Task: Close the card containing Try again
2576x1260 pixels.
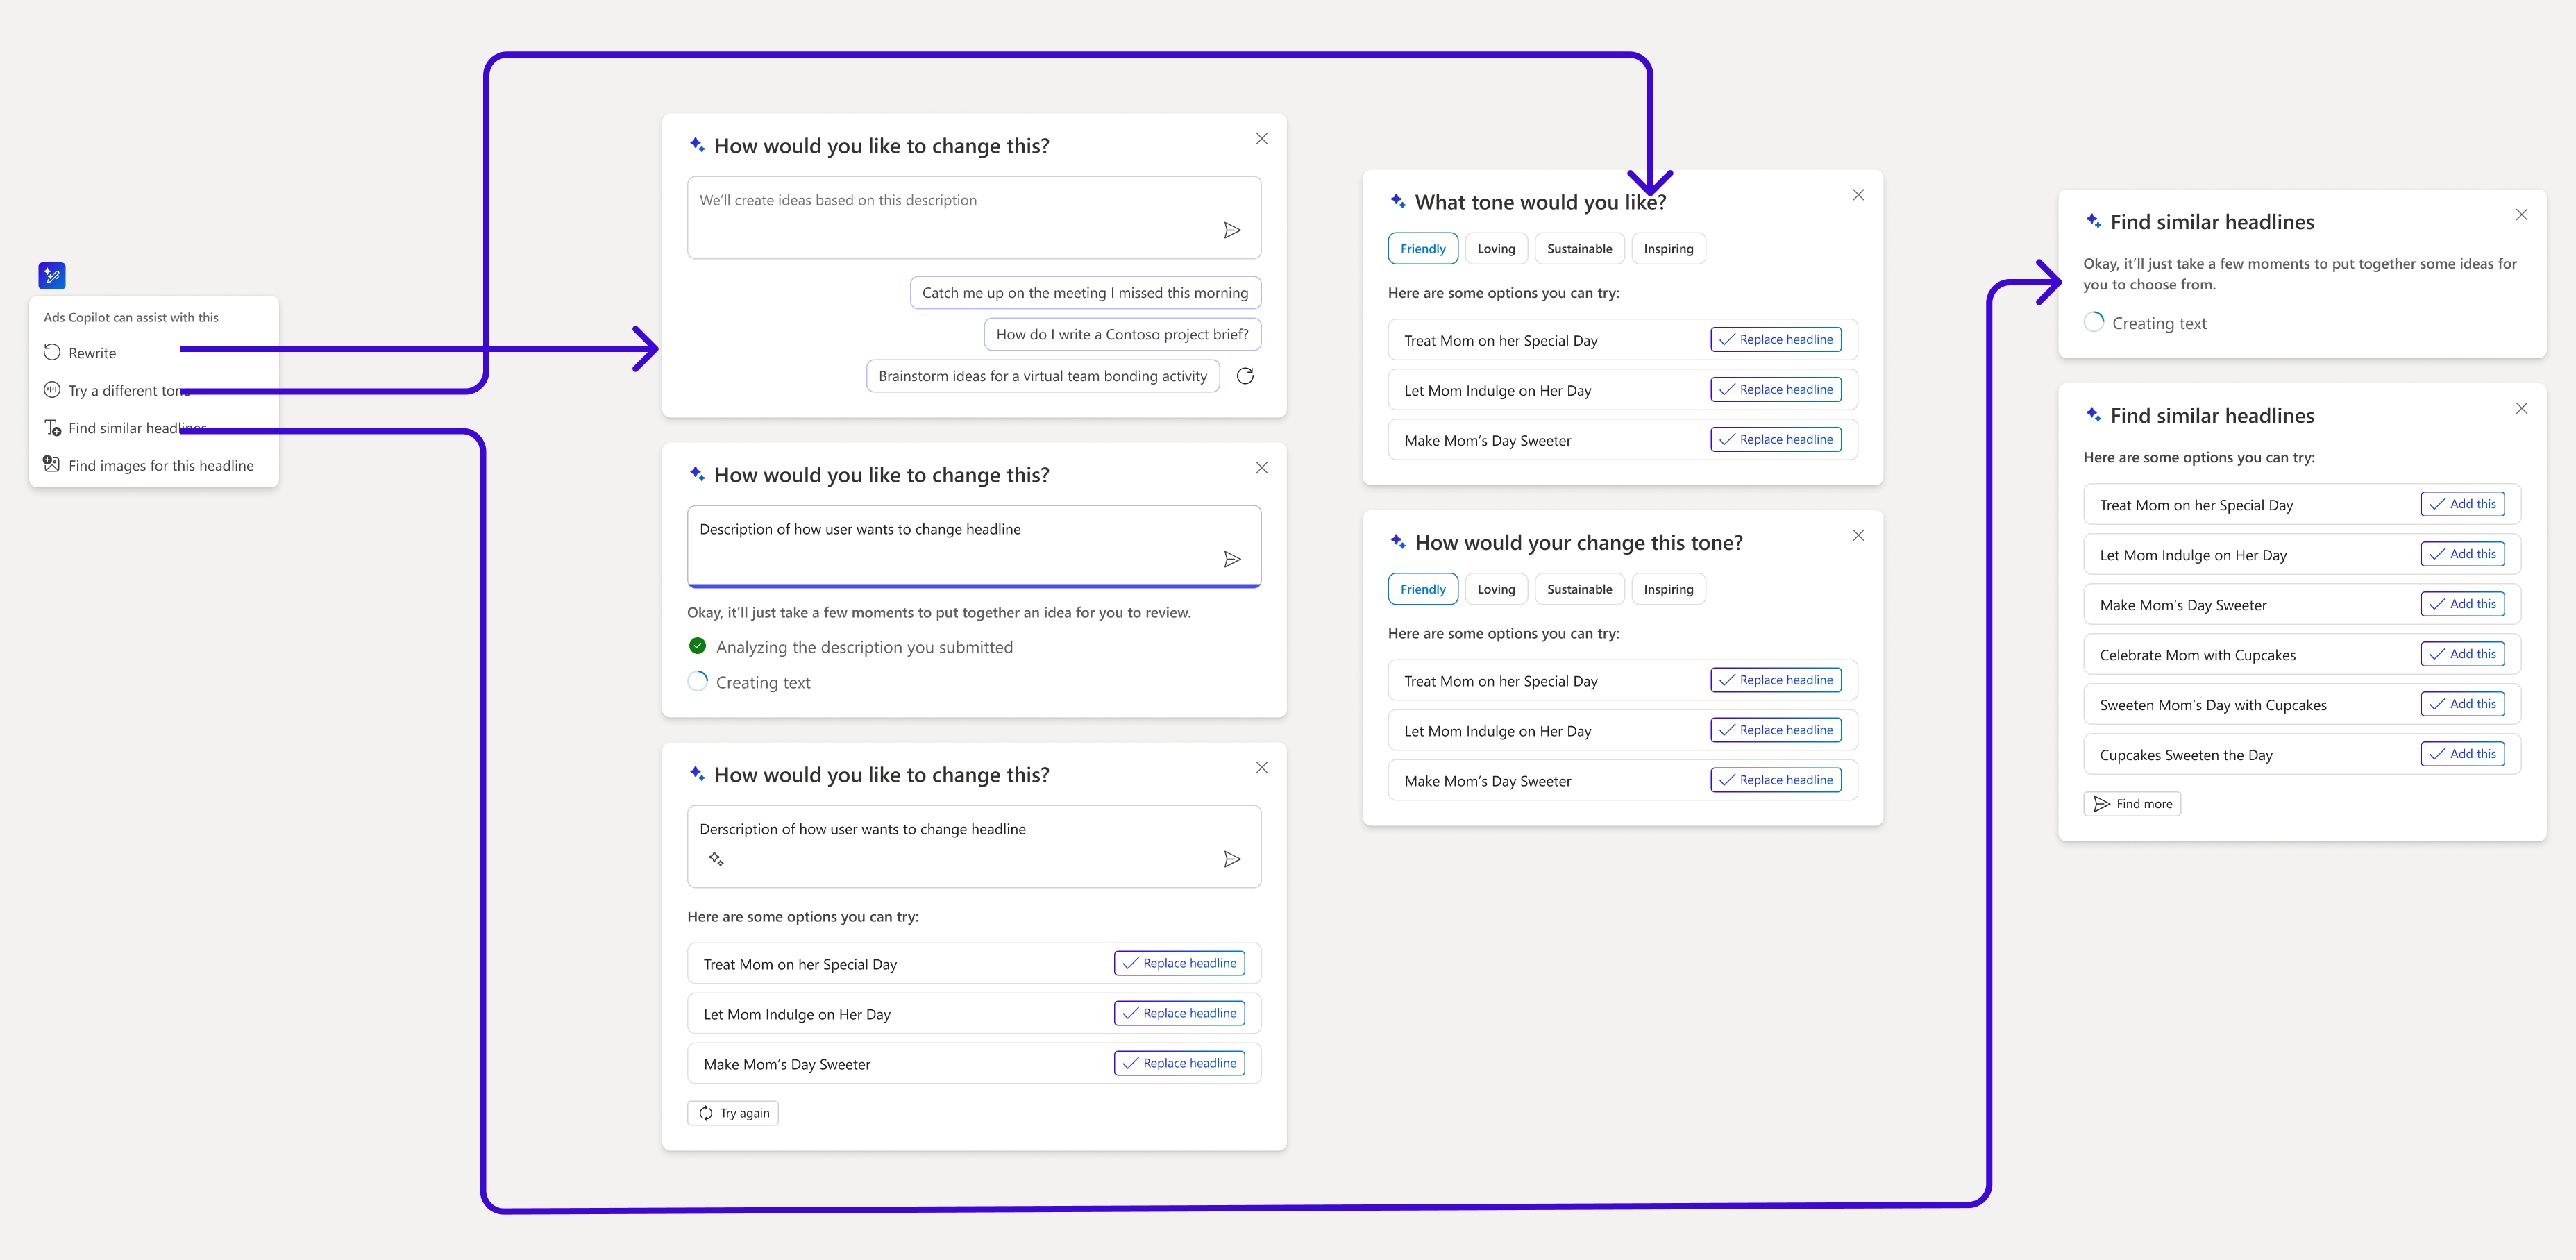Action: point(1261,768)
